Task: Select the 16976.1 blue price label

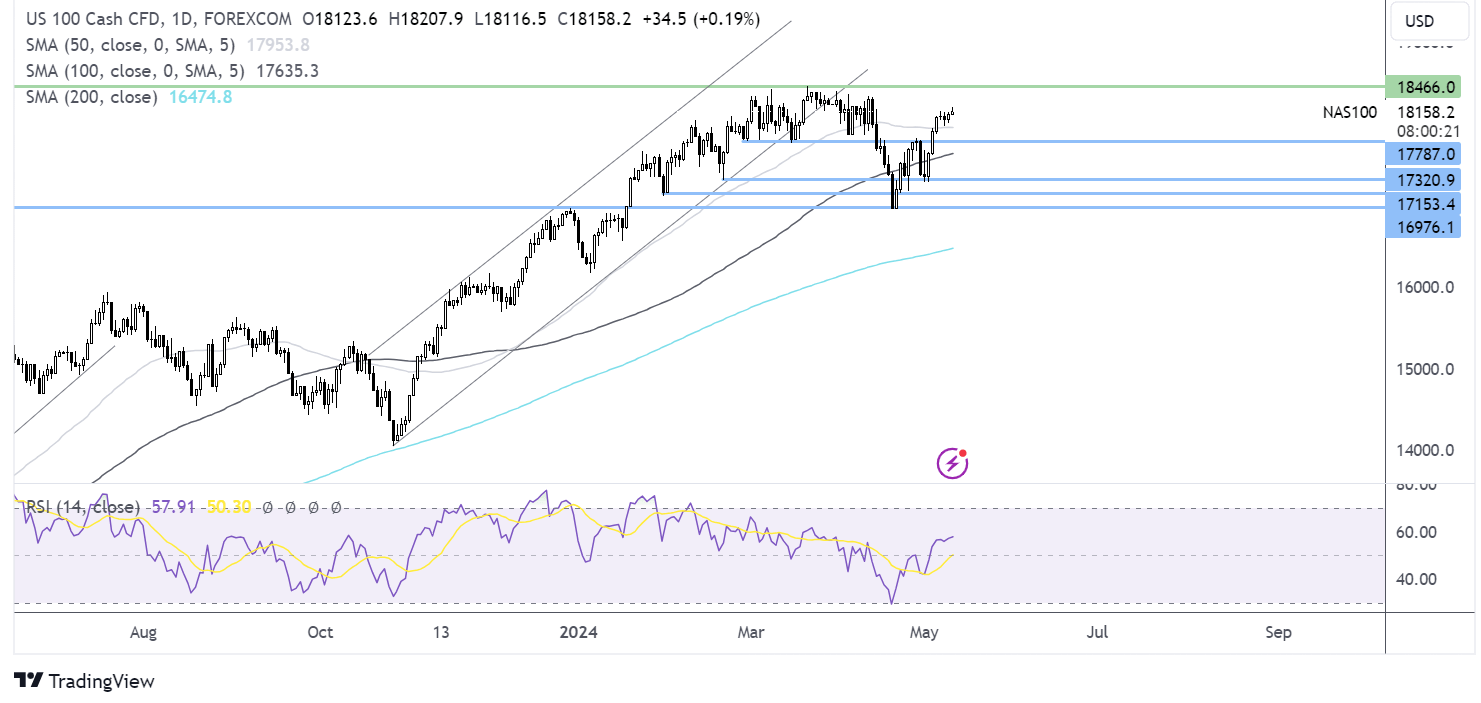Action: point(1422,227)
